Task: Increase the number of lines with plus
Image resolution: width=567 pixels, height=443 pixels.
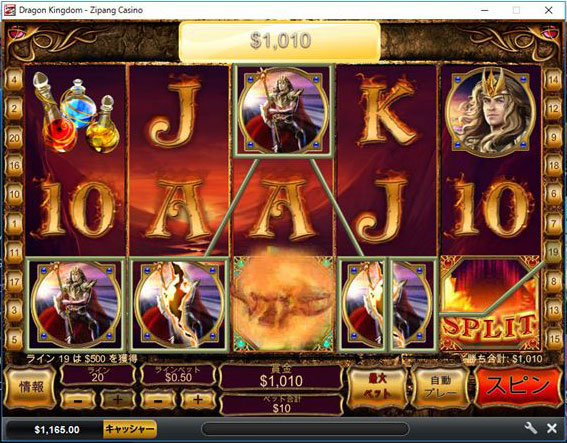Action: coord(118,400)
